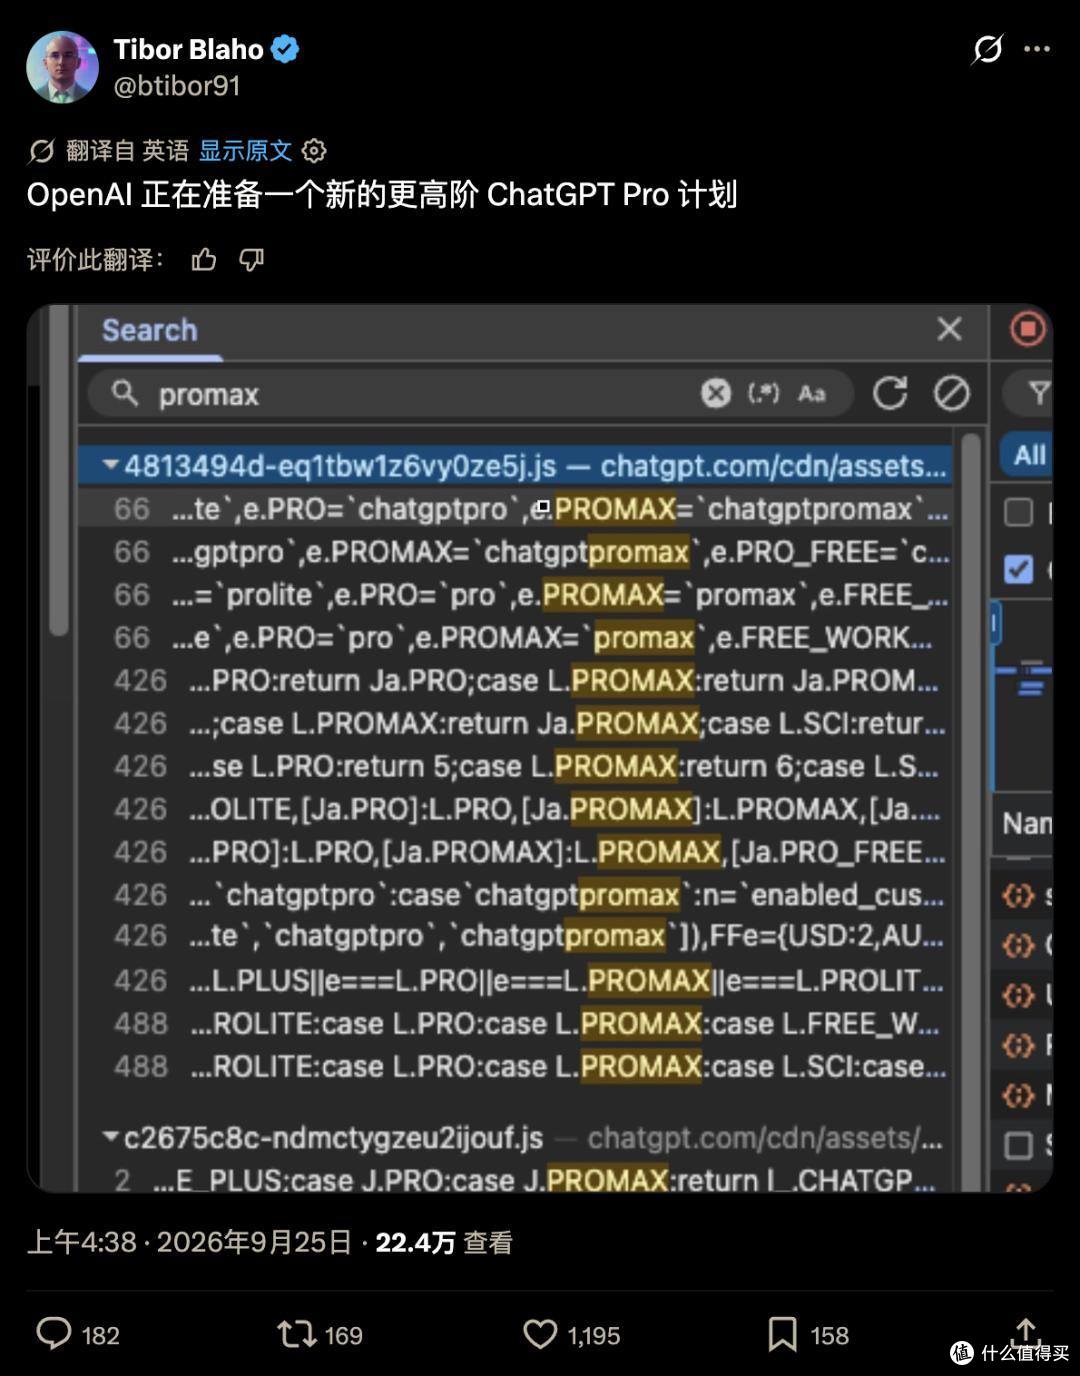
Task: Open the Grok icon on the tweet
Action: tap(987, 49)
